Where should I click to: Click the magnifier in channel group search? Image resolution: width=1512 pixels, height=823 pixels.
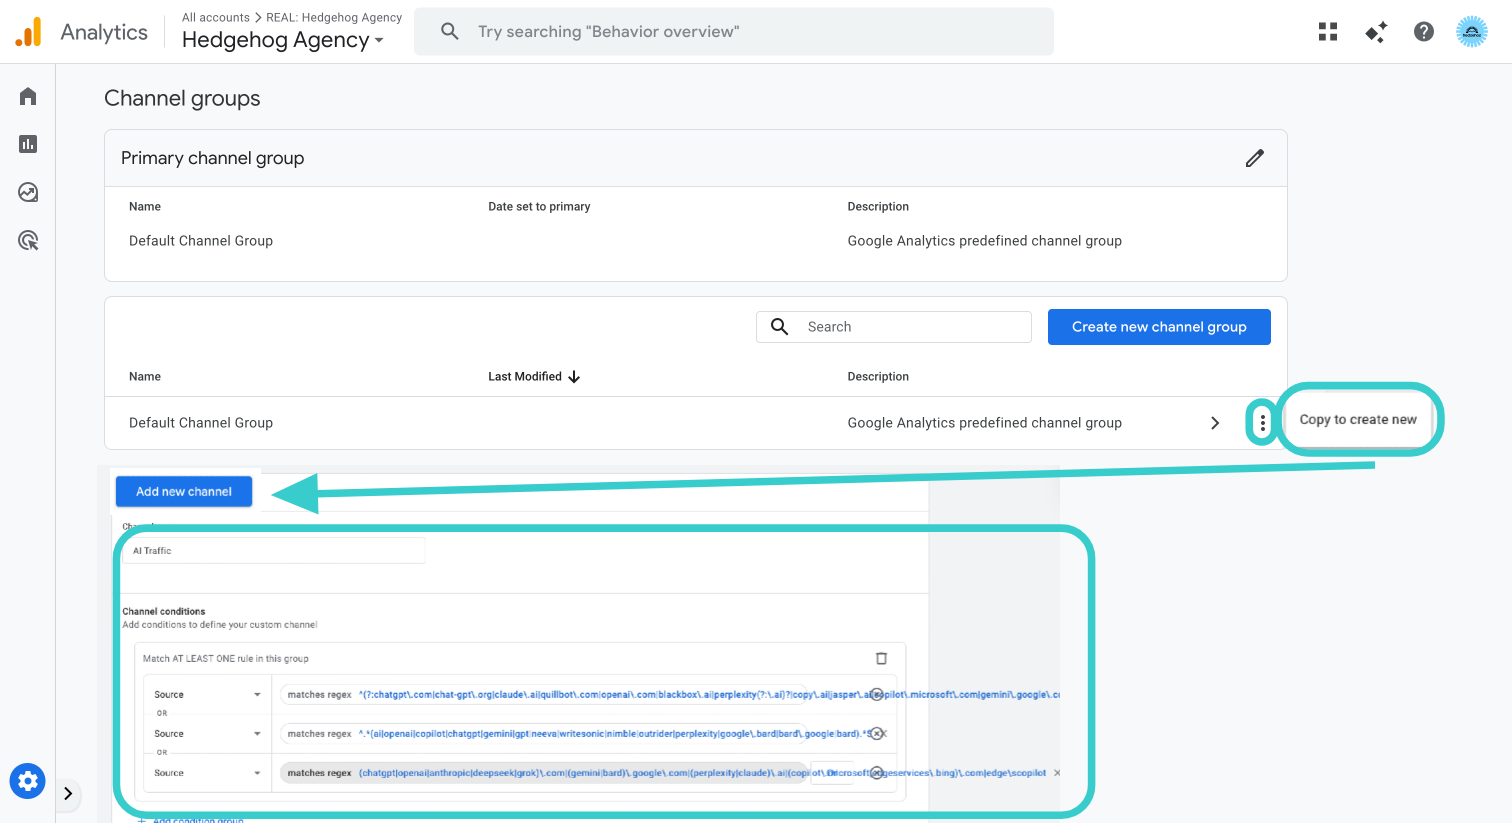pyautogui.click(x=780, y=327)
